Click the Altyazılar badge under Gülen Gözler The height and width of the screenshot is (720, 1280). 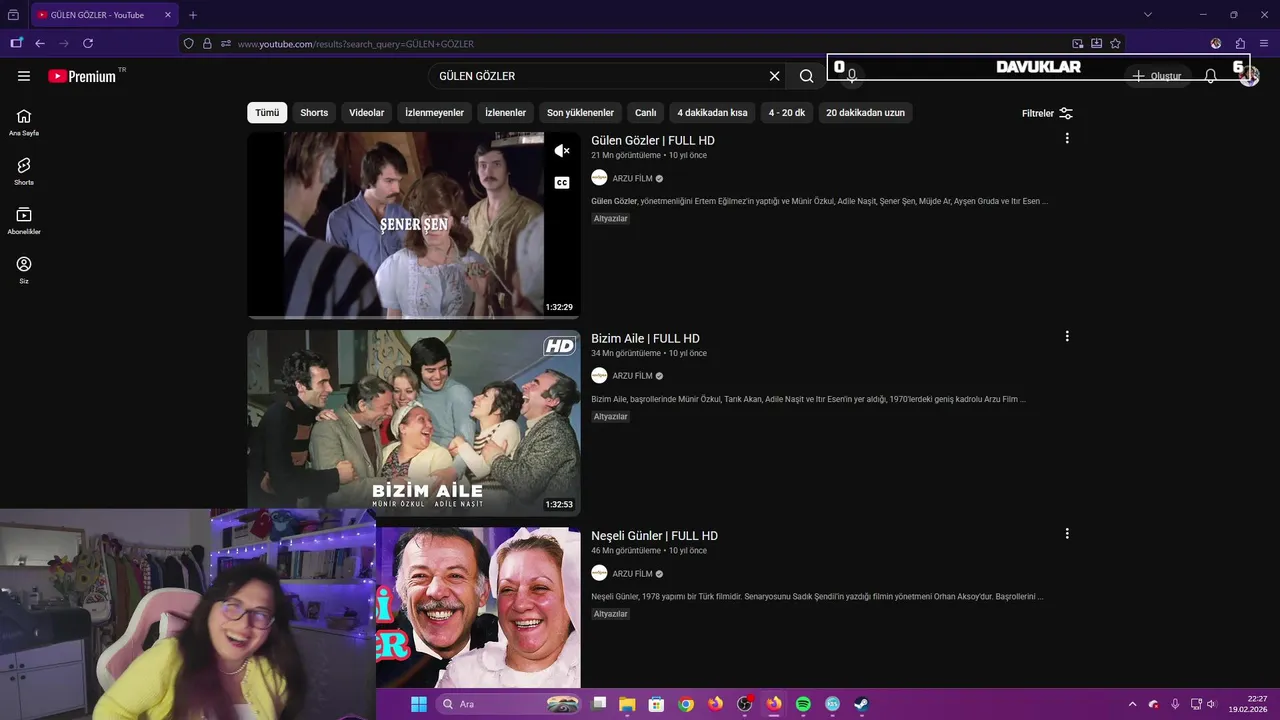coord(611,219)
